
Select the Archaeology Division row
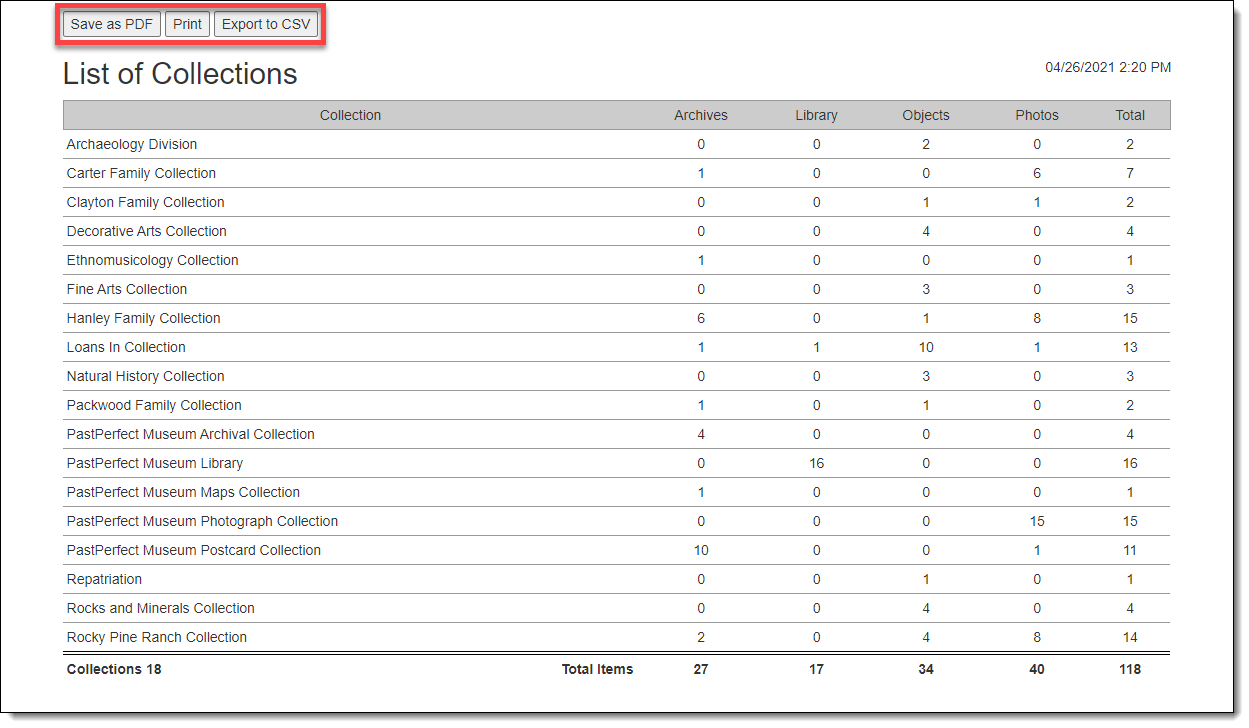[x=132, y=144]
